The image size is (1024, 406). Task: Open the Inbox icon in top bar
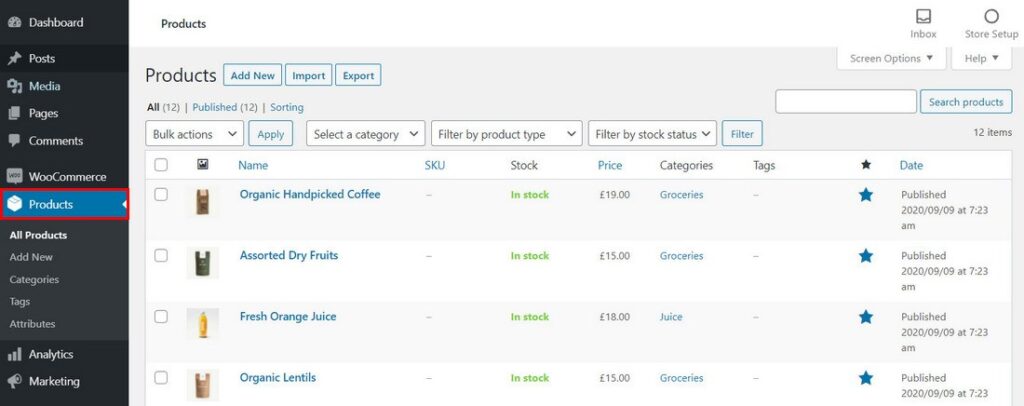click(923, 17)
